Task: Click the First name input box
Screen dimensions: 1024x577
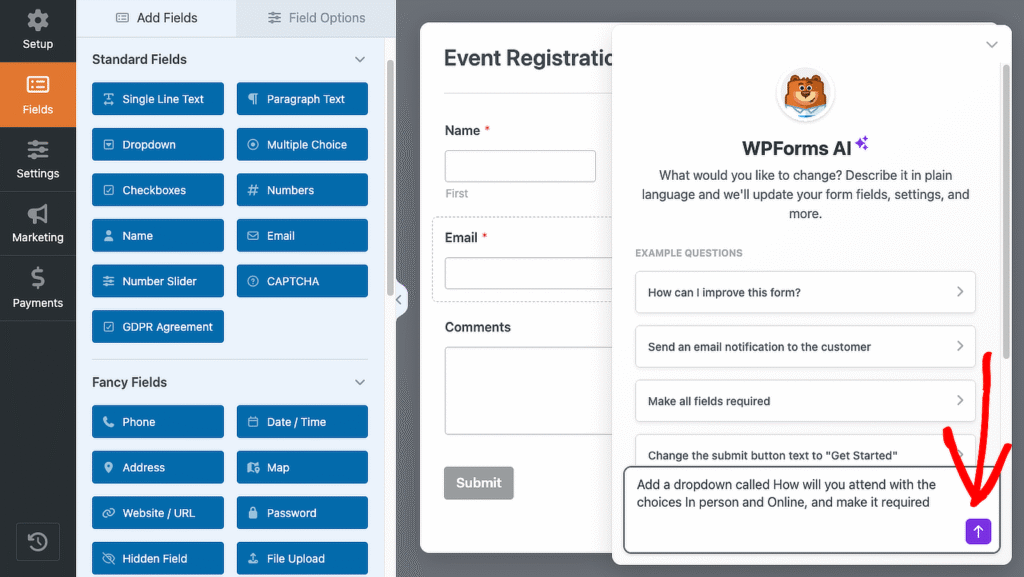Action: tap(520, 166)
